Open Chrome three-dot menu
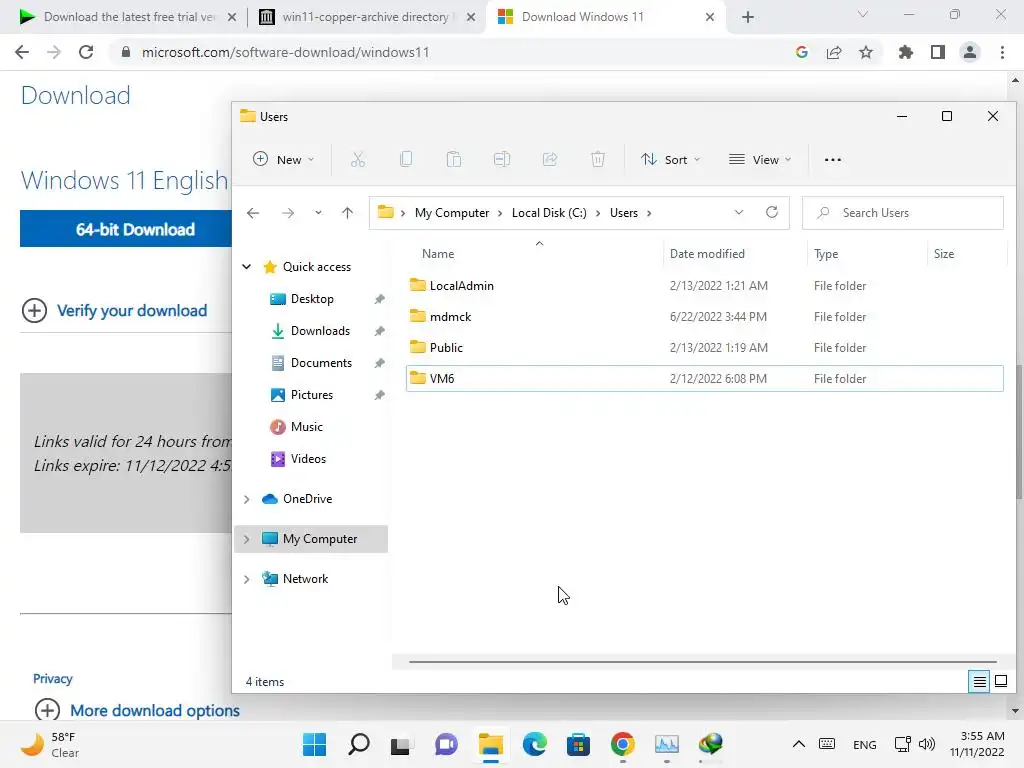Image resolution: width=1024 pixels, height=768 pixels. tap(1002, 52)
